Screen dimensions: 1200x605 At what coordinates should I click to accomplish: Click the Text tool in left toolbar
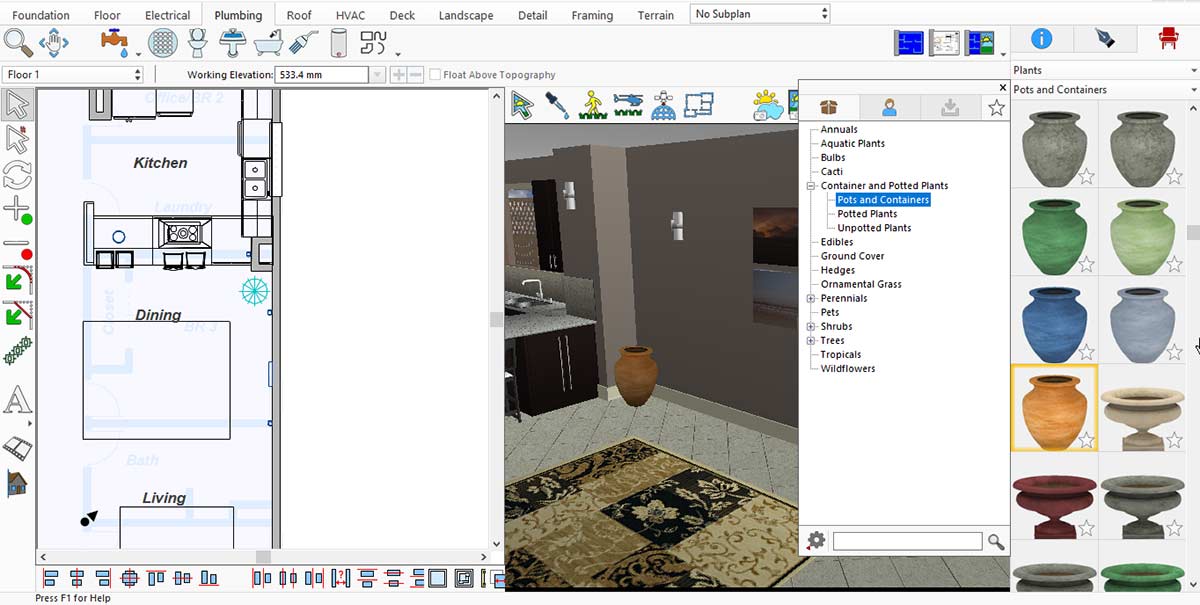pyautogui.click(x=17, y=401)
